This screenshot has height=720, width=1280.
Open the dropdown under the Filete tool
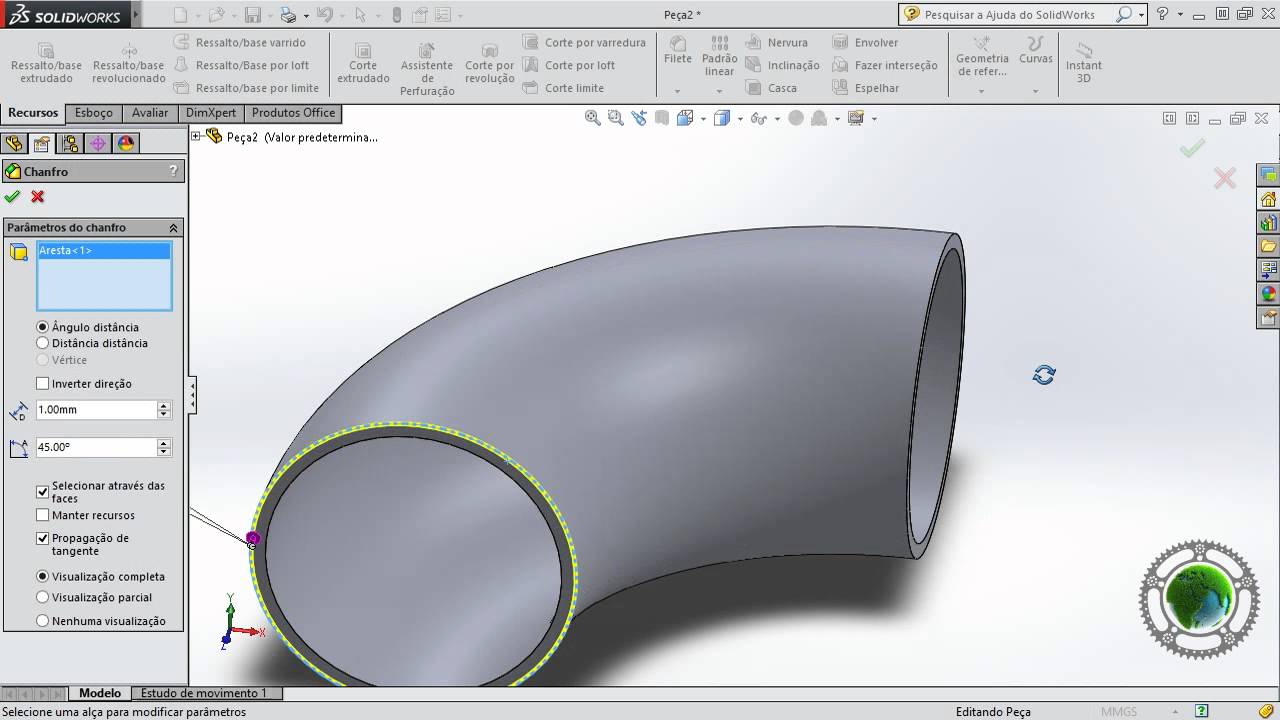click(x=678, y=91)
